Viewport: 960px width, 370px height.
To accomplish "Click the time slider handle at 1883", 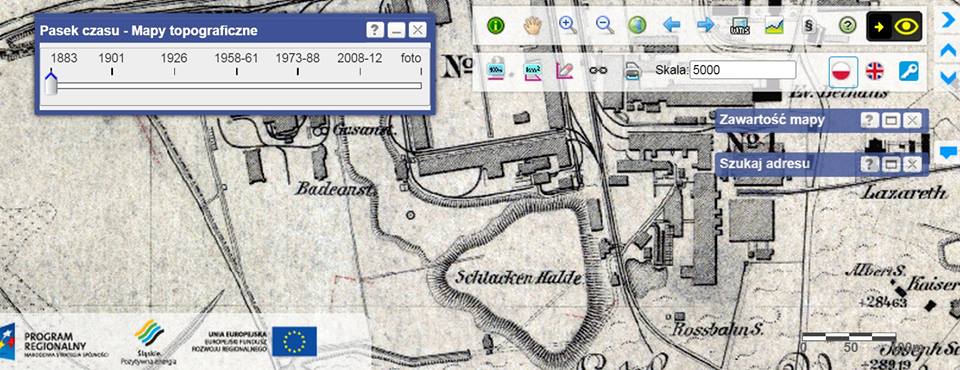I will pos(51,83).
